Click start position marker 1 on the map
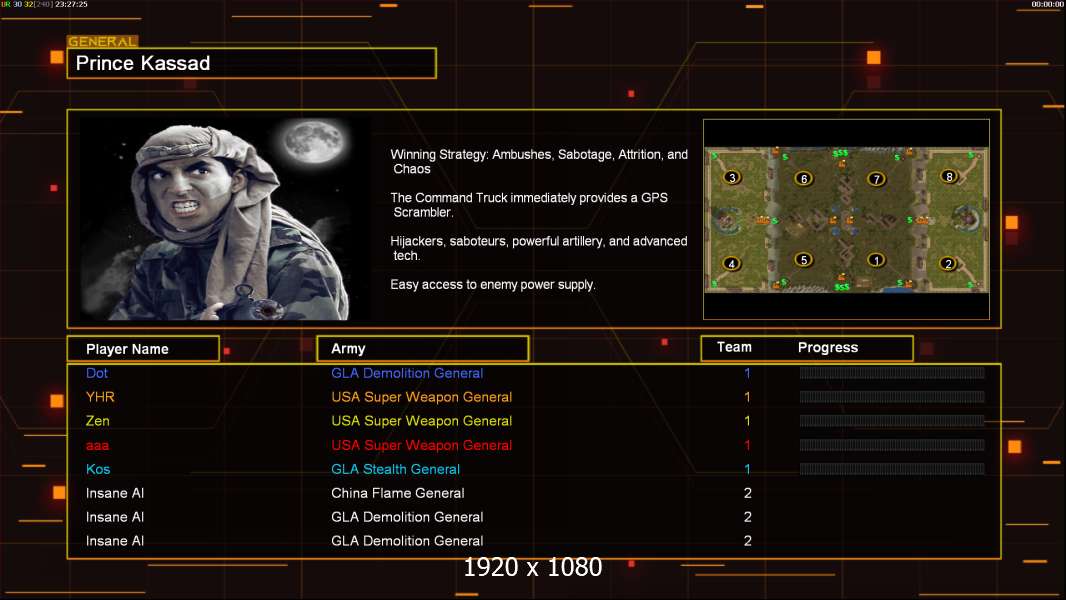The width and height of the screenshot is (1066, 600). pyautogui.click(x=876, y=260)
